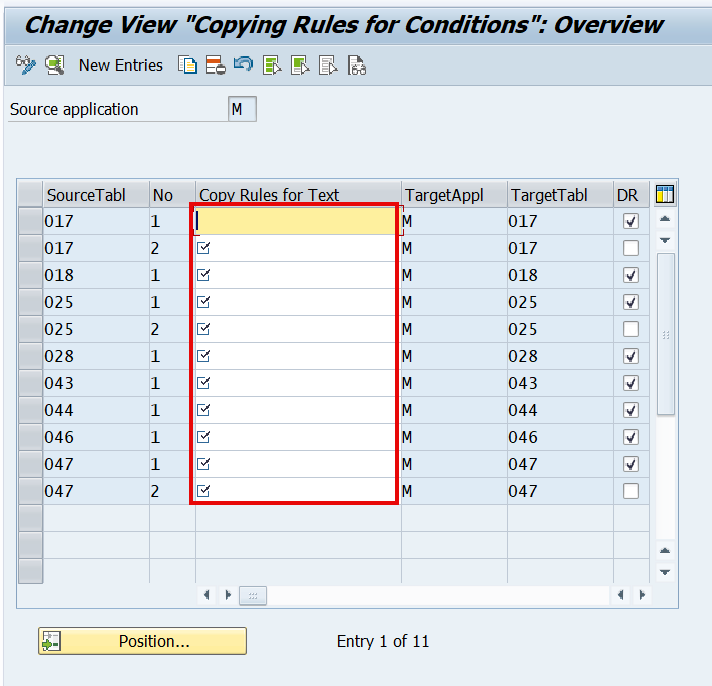Click the select-all corner cell of table

pyautogui.click(x=30, y=194)
